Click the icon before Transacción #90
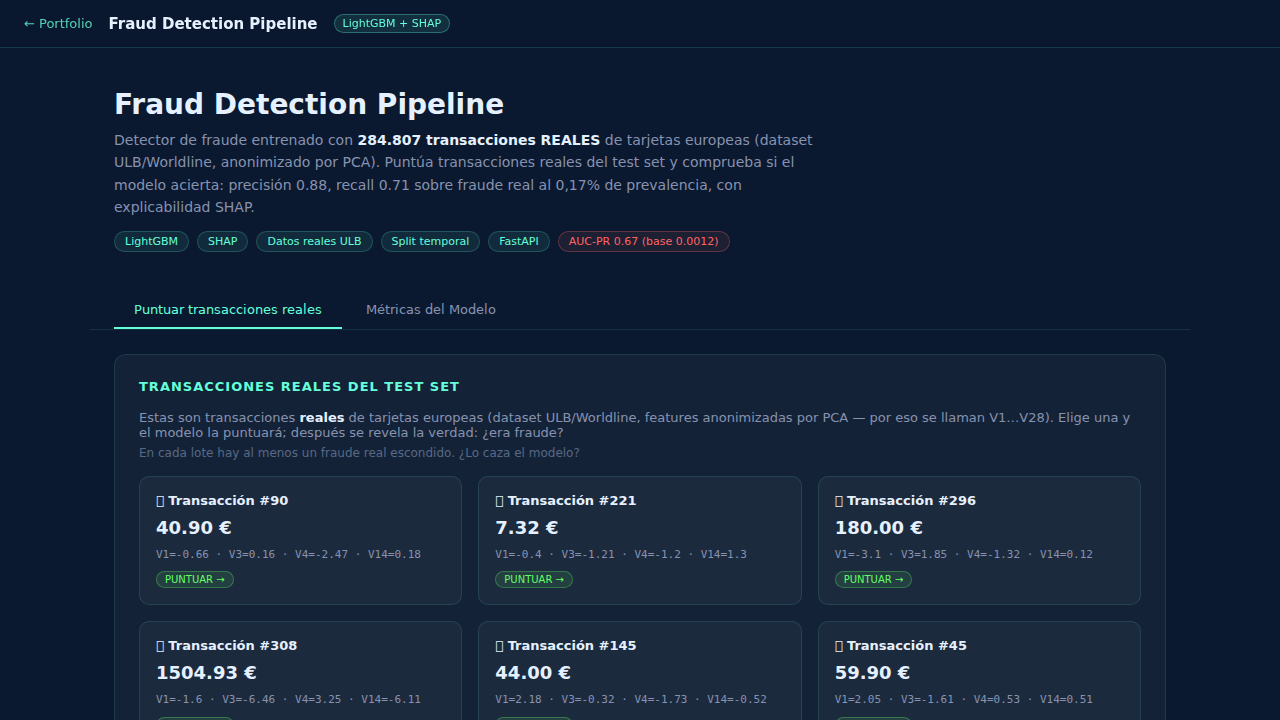The height and width of the screenshot is (720, 1280). [x=160, y=501]
